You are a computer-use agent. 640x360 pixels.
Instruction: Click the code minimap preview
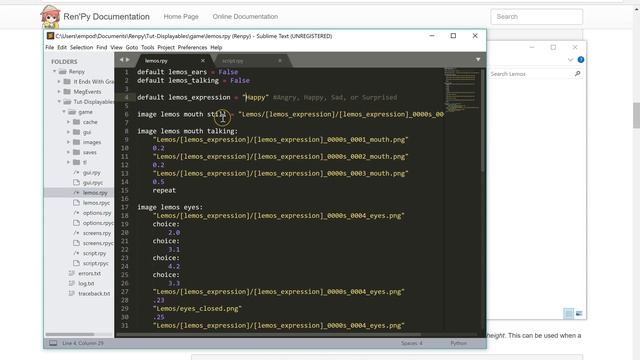[462, 90]
